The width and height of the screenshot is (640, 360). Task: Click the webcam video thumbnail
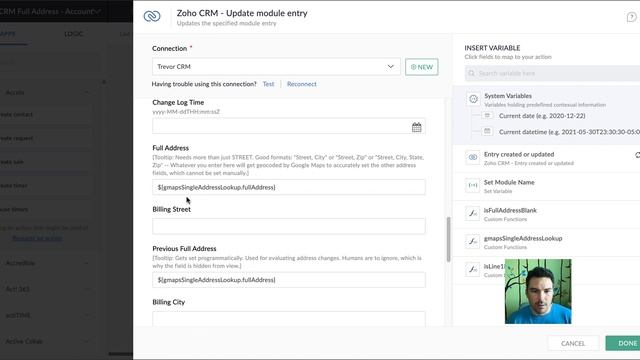point(538,291)
